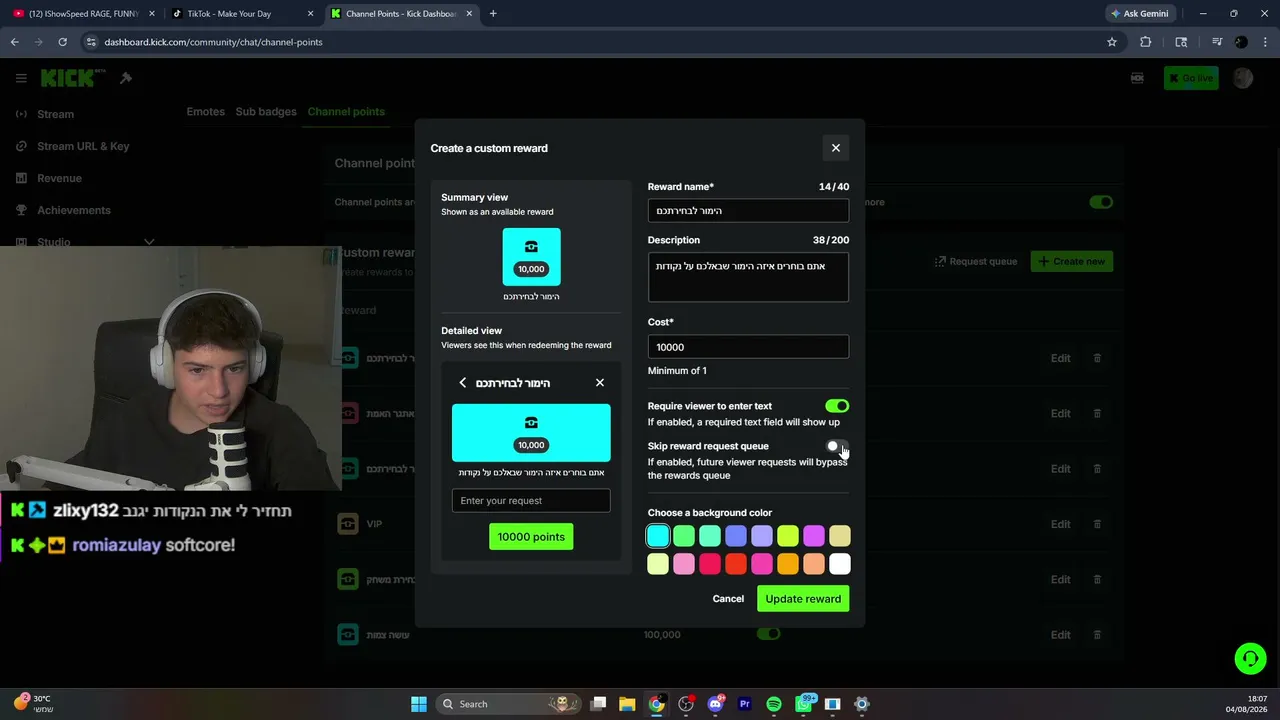Go back to the previous page

coord(14,42)
